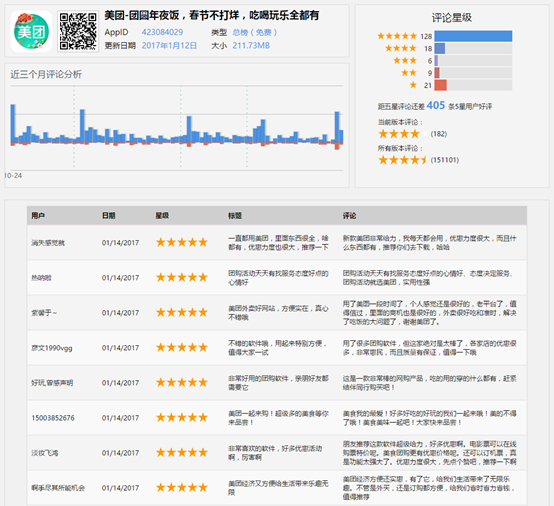
Task: Click the review title 非常喜欢的软件
Action: click(275, 453)
